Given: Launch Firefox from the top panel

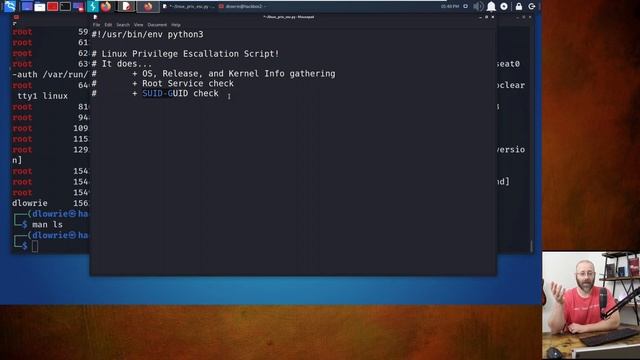Looking at the screenshot, I should [106, 6].
